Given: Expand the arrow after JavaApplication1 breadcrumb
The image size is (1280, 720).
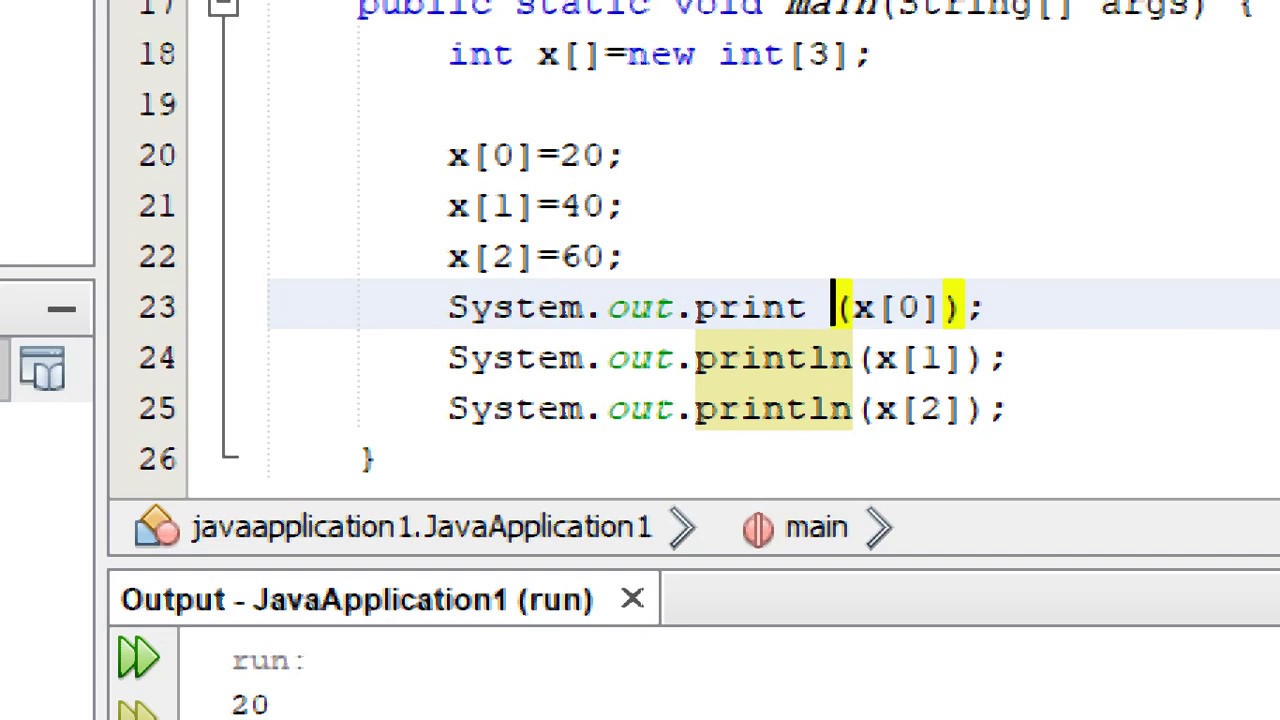Looking at the screenshot, I should (682, 528).
